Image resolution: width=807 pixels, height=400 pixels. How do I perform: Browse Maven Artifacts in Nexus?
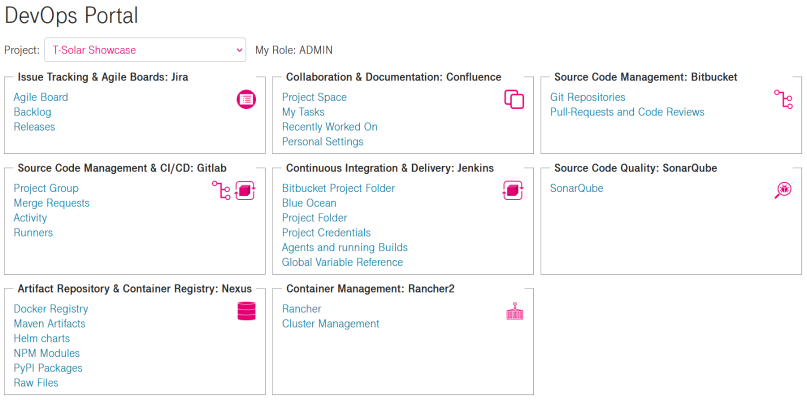click(49, 324)
